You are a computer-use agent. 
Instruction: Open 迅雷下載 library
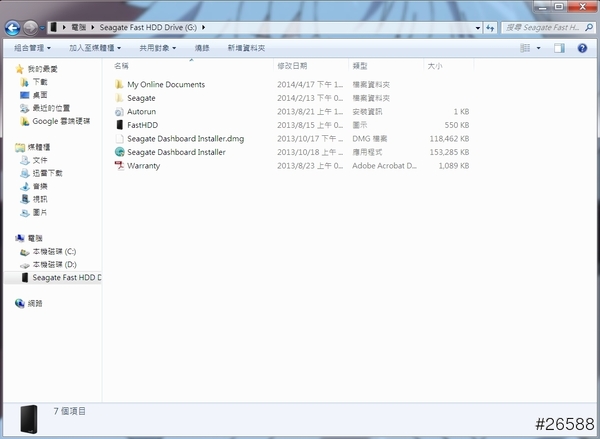47,173
